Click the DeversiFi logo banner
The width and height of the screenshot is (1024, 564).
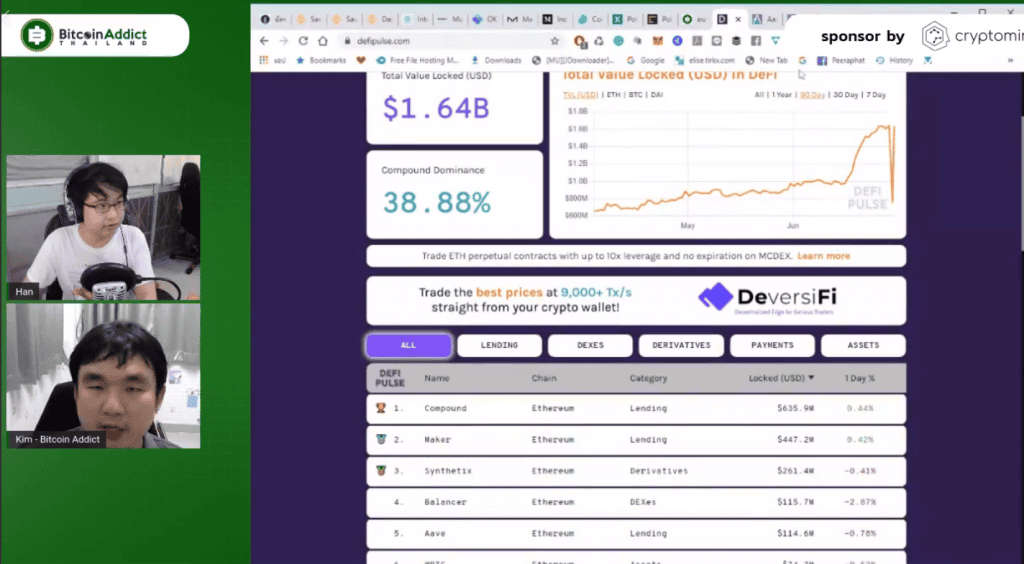(767, 300)
